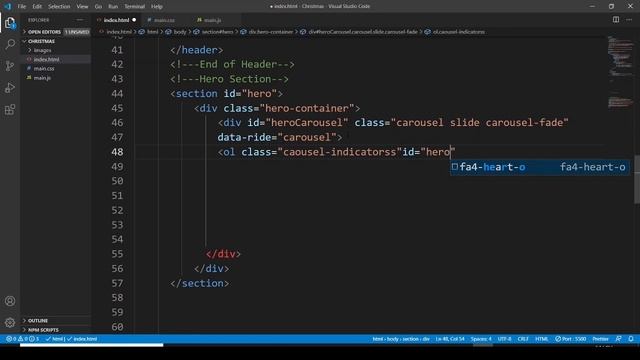
Task: Click the 1 UNSAVED badge
Action: pos(77,32)
